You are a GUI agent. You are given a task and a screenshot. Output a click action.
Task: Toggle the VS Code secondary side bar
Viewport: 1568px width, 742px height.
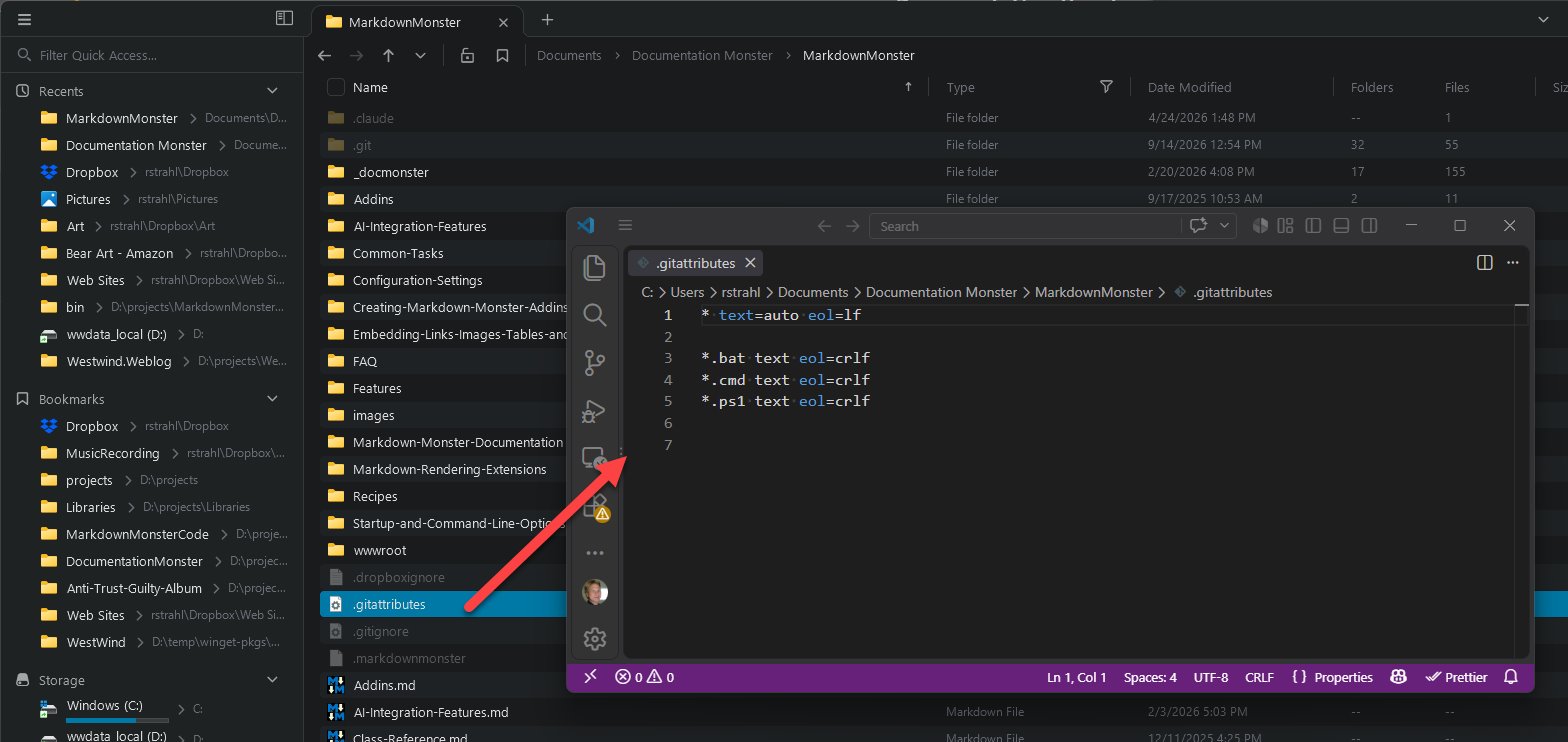(1370, 226)
